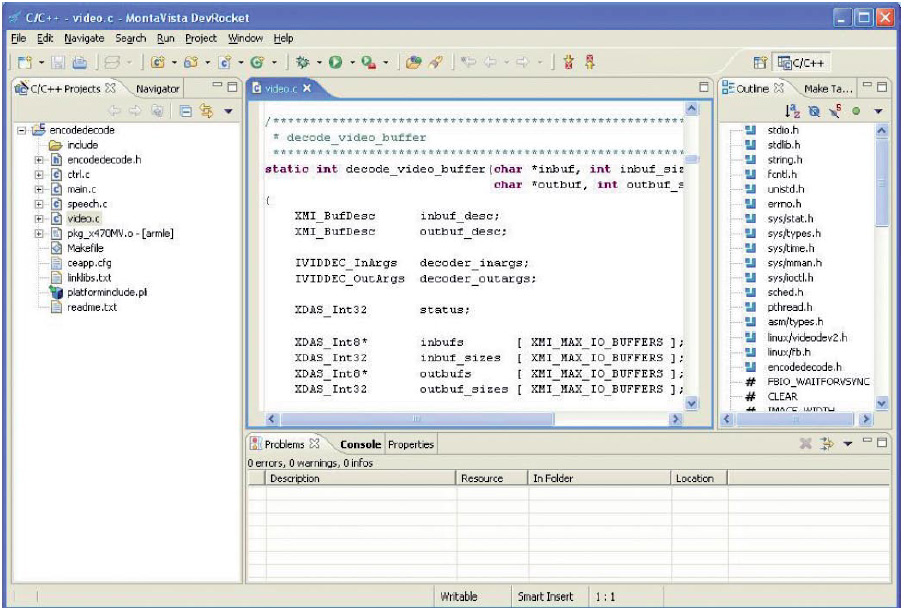The height and width of the screenshot is (614, 907).
Task: Click the New C source file icon
Action: click(224, 62)
